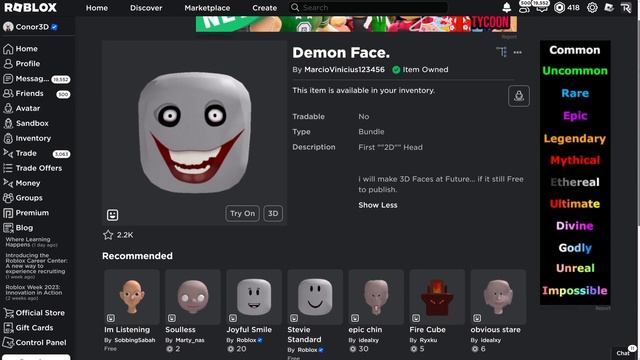Click the Trade count badge in sidebar
Image resolution: width=640 pixels, height=360 pixels.
point(61,154)
